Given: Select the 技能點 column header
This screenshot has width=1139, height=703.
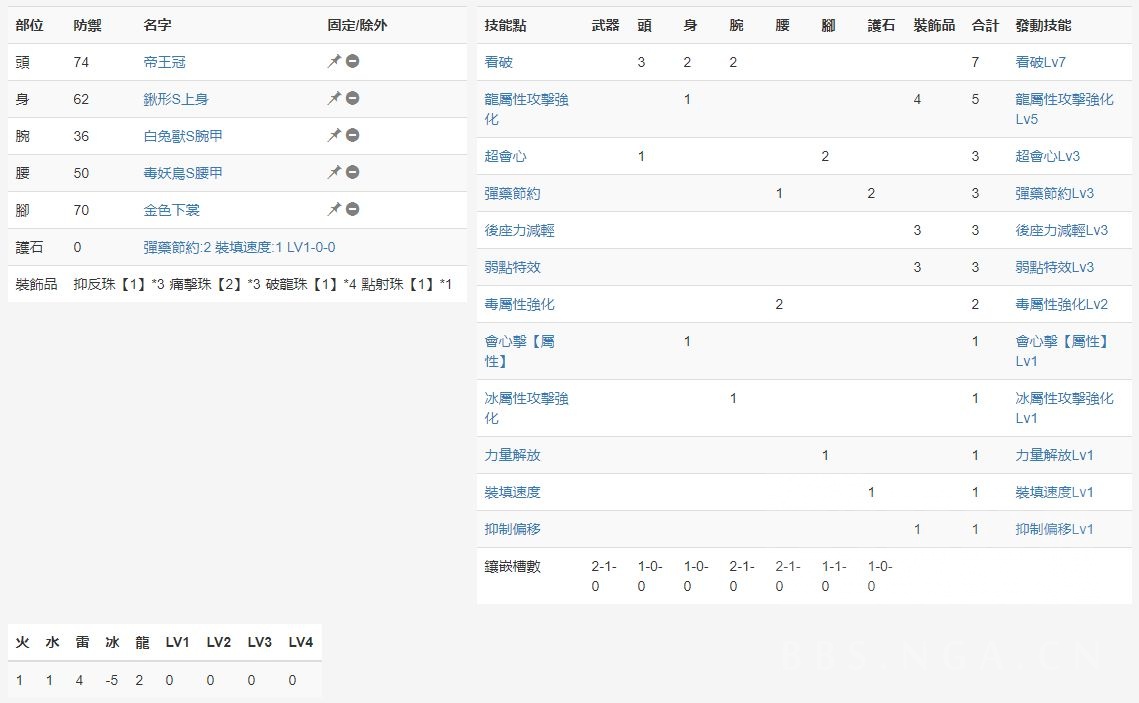Looking at the screenshot, I should [x=506, y=25].
